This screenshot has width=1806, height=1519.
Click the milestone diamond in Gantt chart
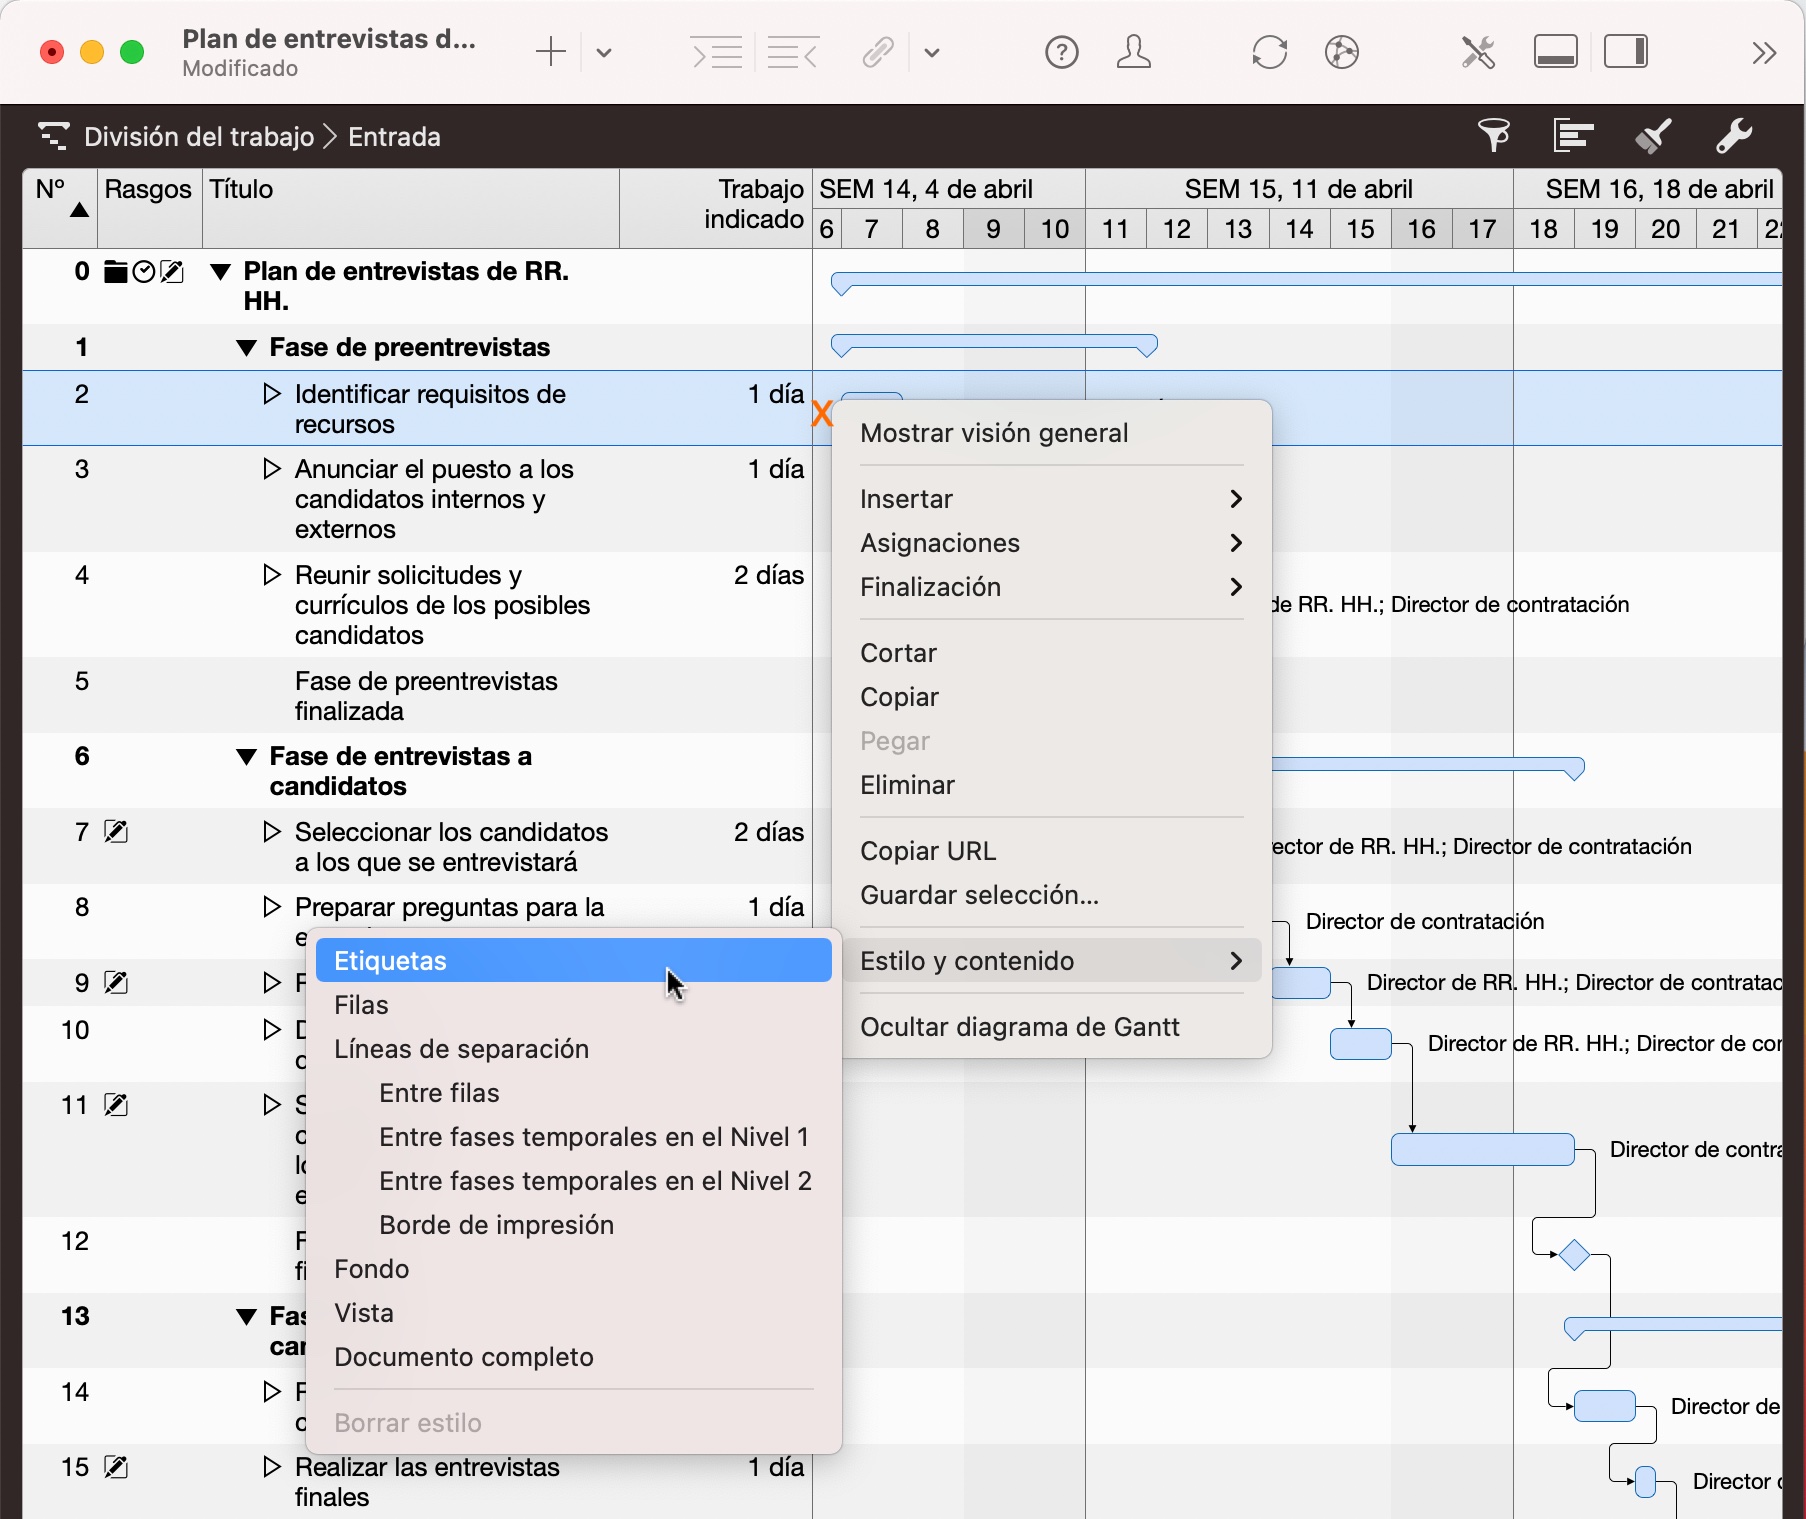click(1574, 1255)
